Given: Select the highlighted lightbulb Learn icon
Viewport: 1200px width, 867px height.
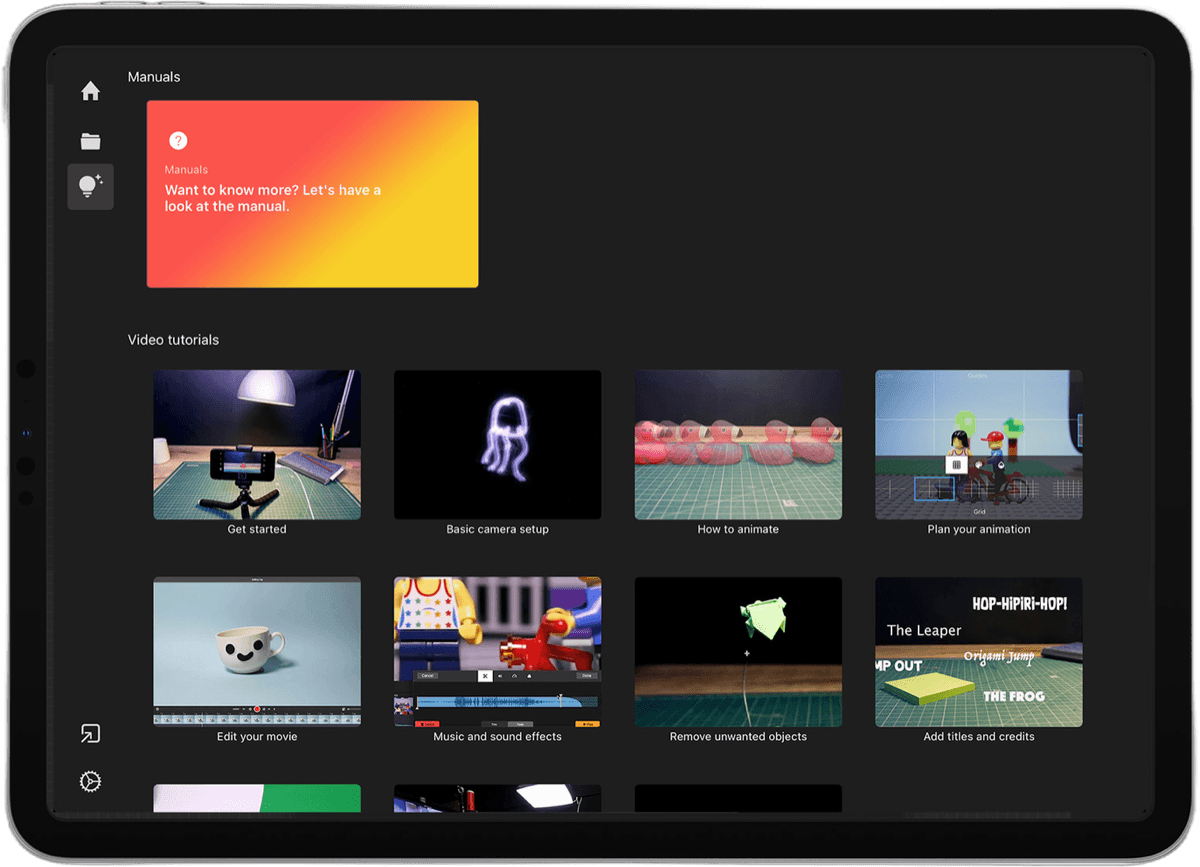Looking at the screenshot, I should coord(90,186).
